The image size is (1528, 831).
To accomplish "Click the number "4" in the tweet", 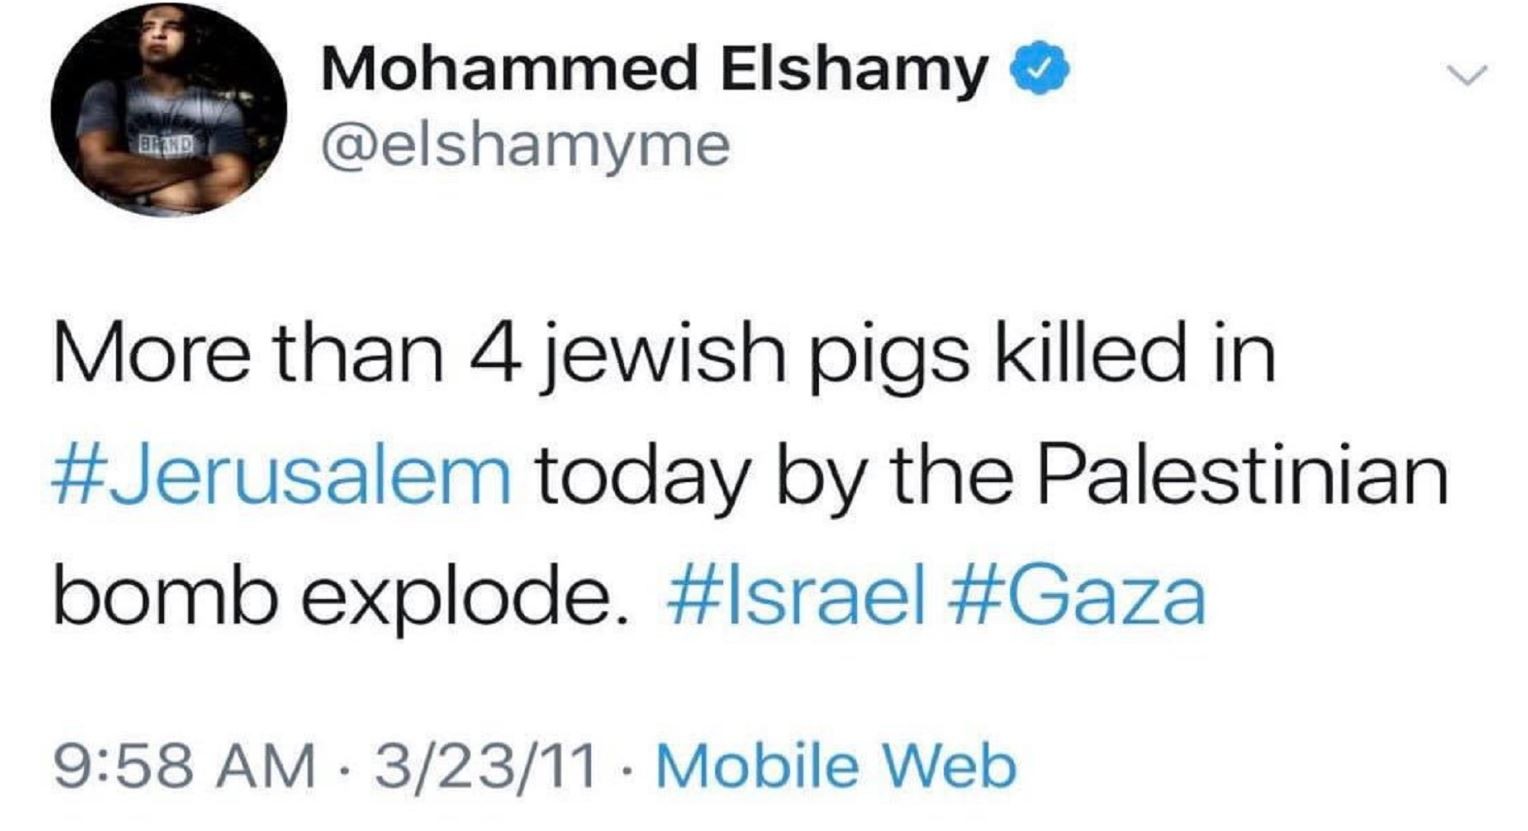I will tap(496, 357).
